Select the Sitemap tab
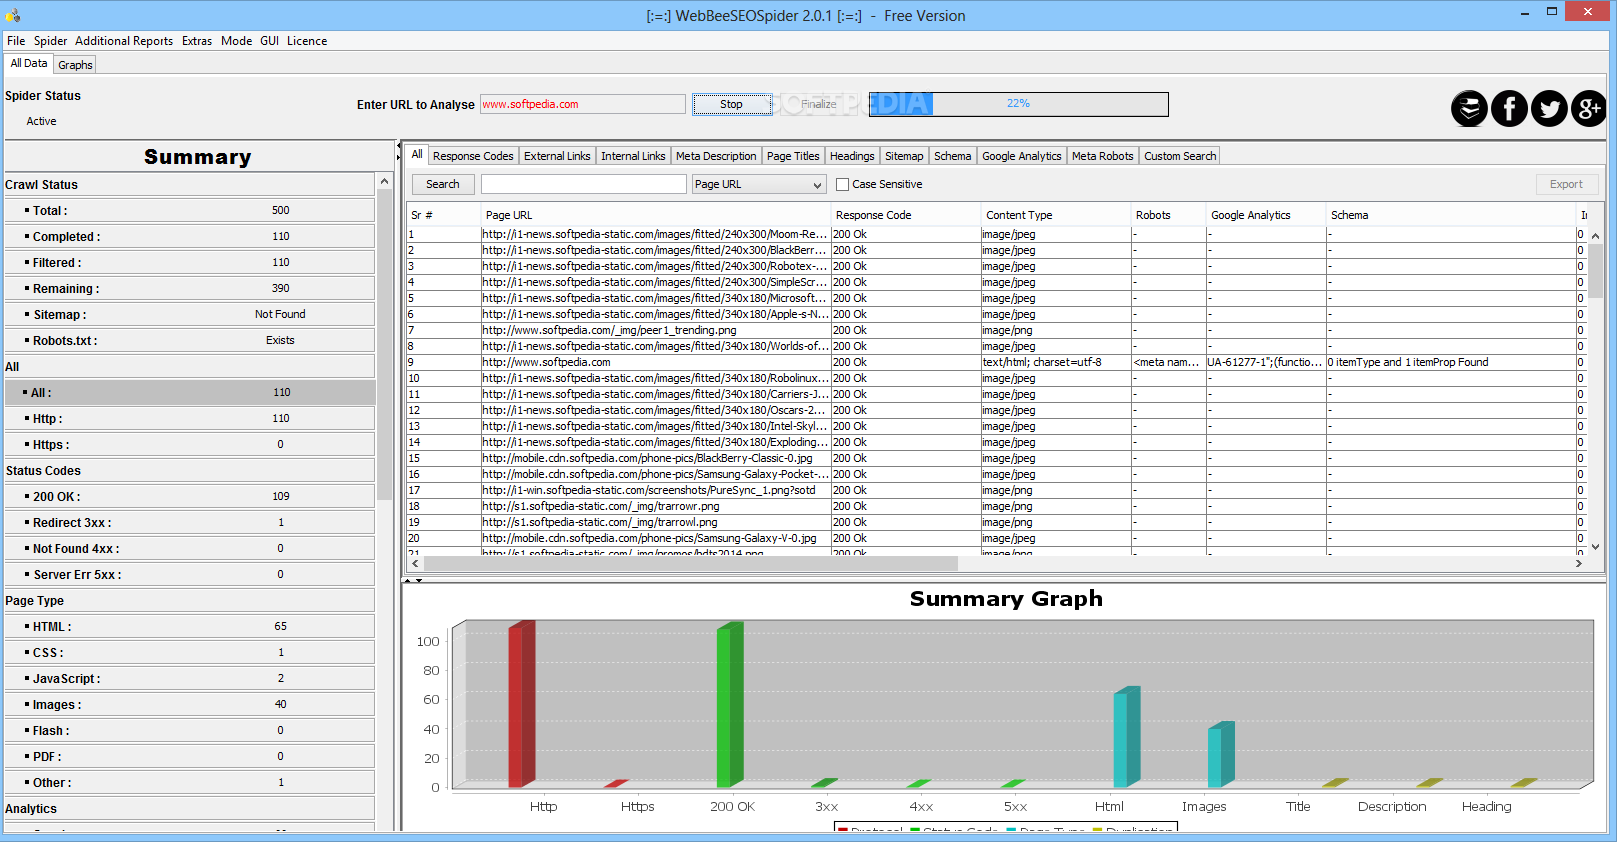The height and width of the screenshot is (842, 1617). pos(904,156)
